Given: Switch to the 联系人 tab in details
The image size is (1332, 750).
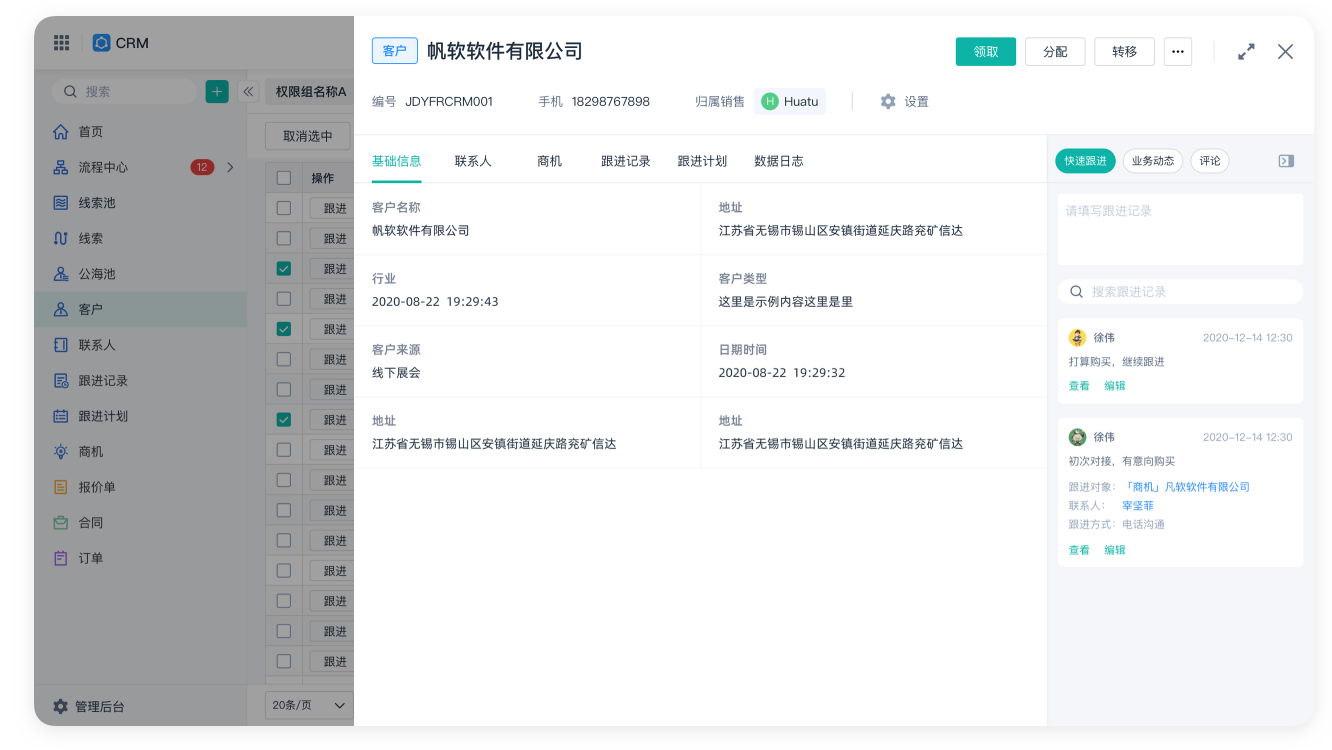Looking at the screenshot, I should 473,161.
